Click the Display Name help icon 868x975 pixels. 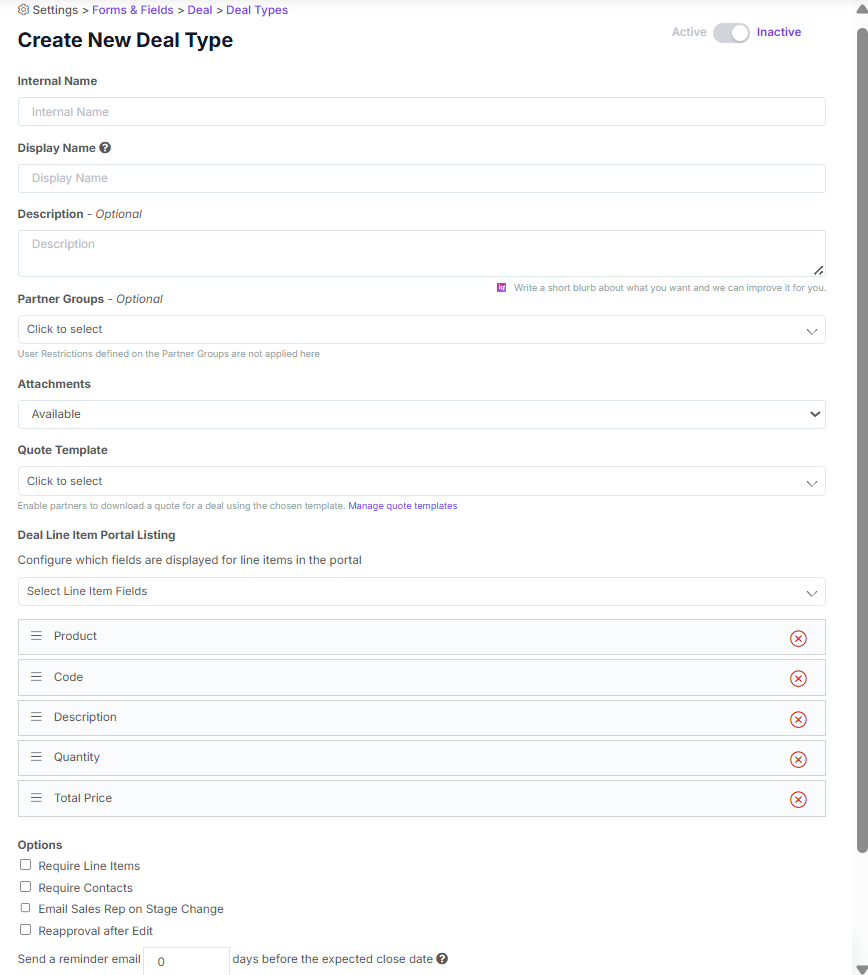point(105,147)
